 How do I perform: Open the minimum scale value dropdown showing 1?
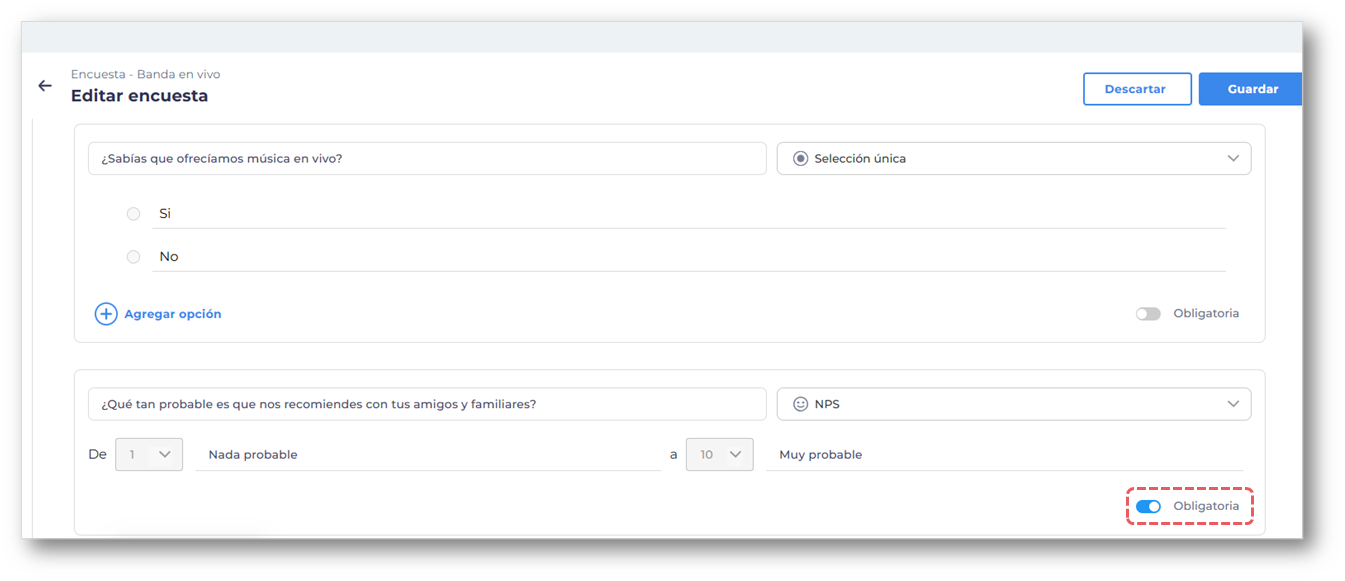tap(149, 454)
